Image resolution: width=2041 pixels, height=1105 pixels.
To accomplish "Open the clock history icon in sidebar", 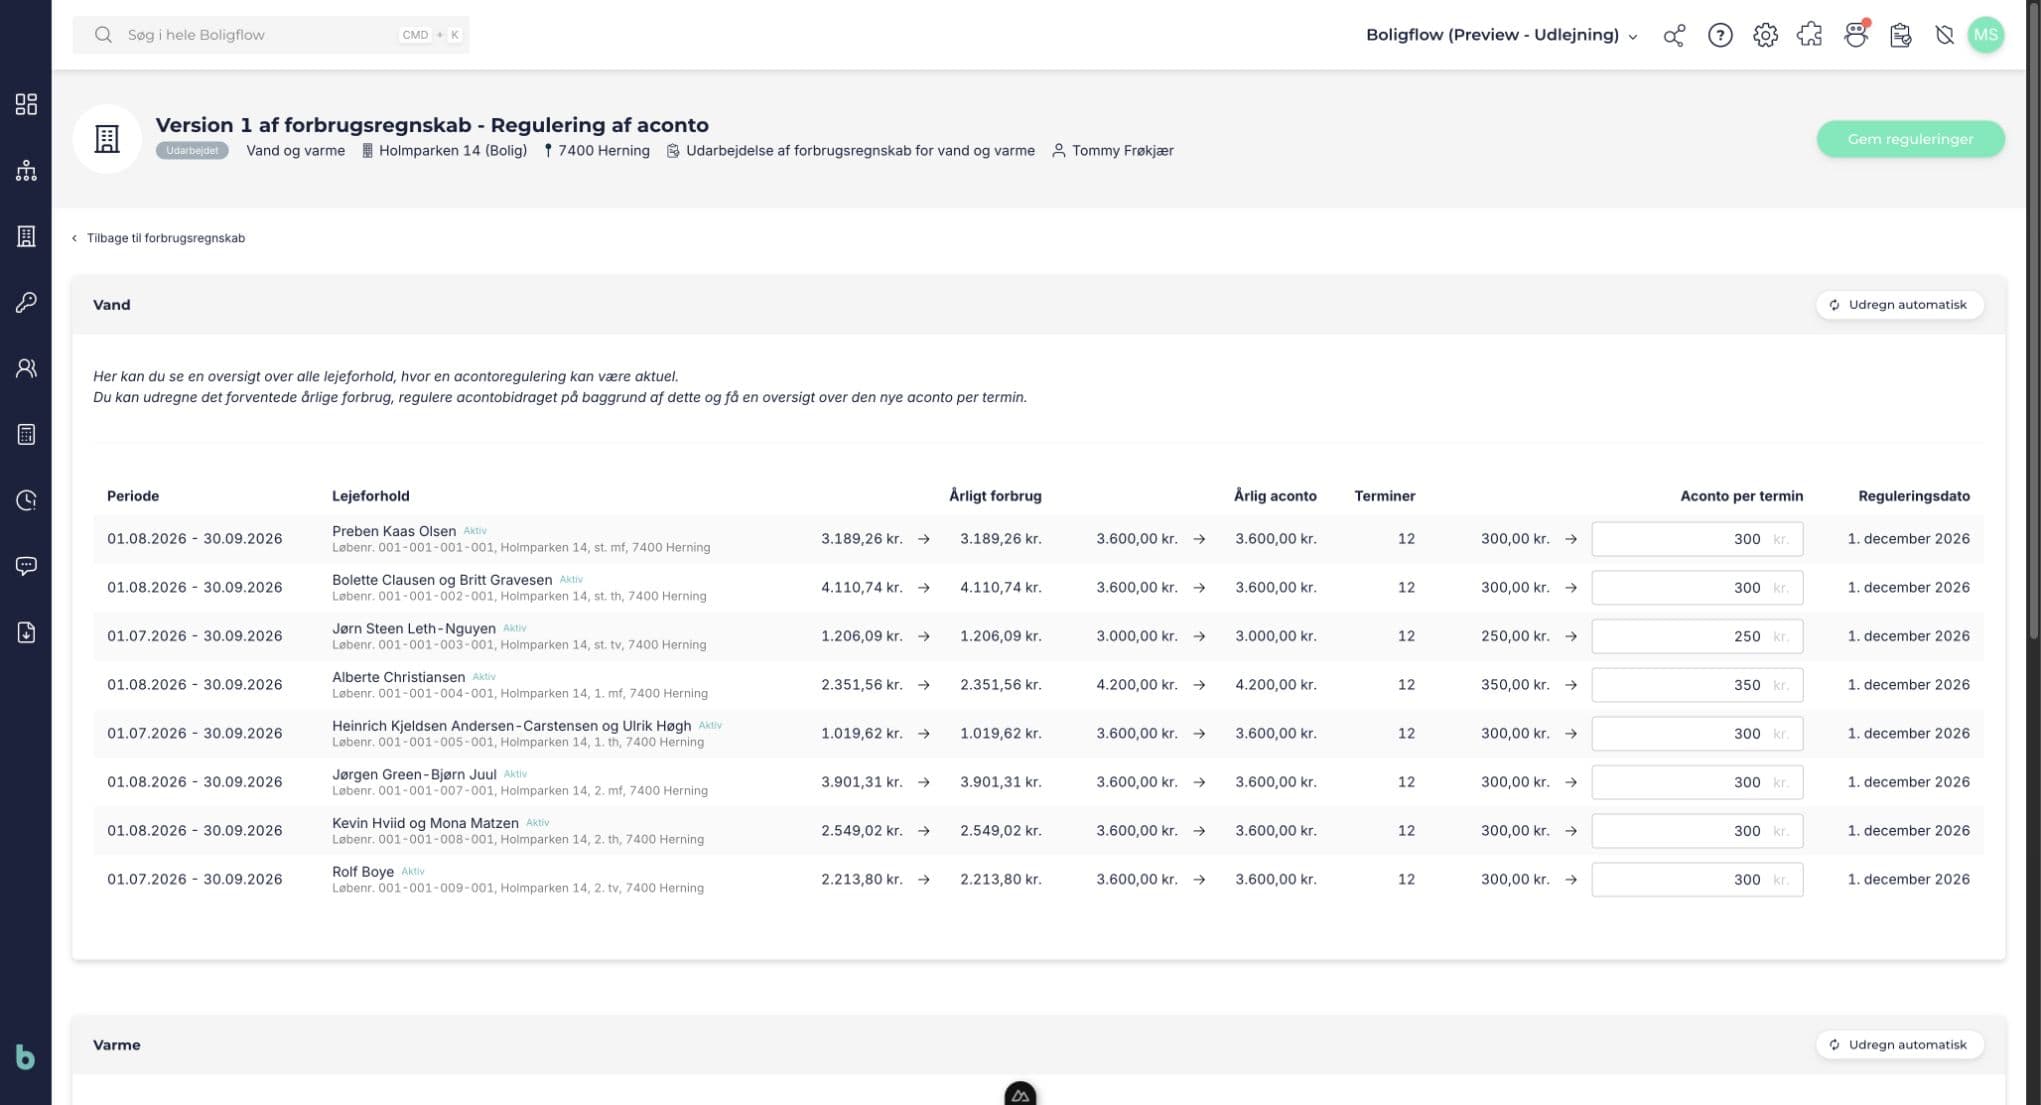I will click(x=26, y=500).
